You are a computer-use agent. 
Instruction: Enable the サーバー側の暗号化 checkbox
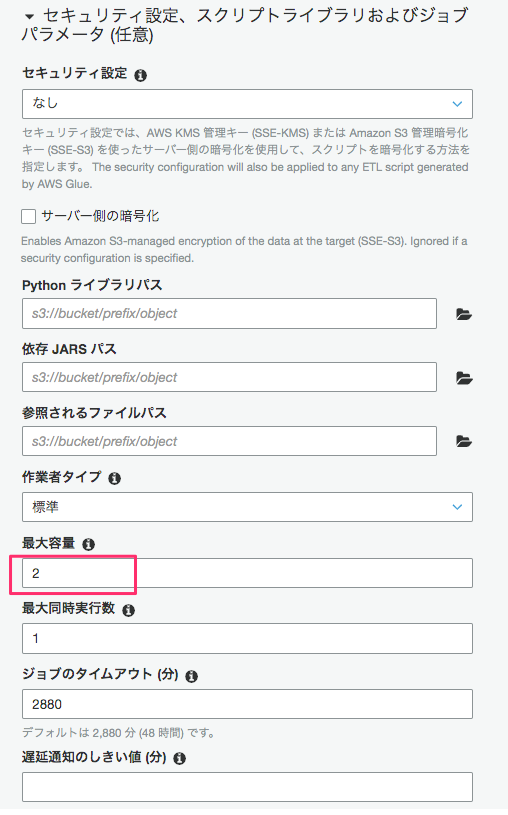pyautogui.click(x=29, y=216)
